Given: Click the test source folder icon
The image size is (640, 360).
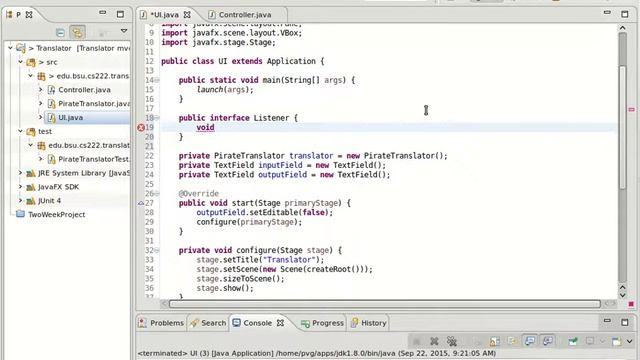Looking at the screenshot, I should coord(31,131).
